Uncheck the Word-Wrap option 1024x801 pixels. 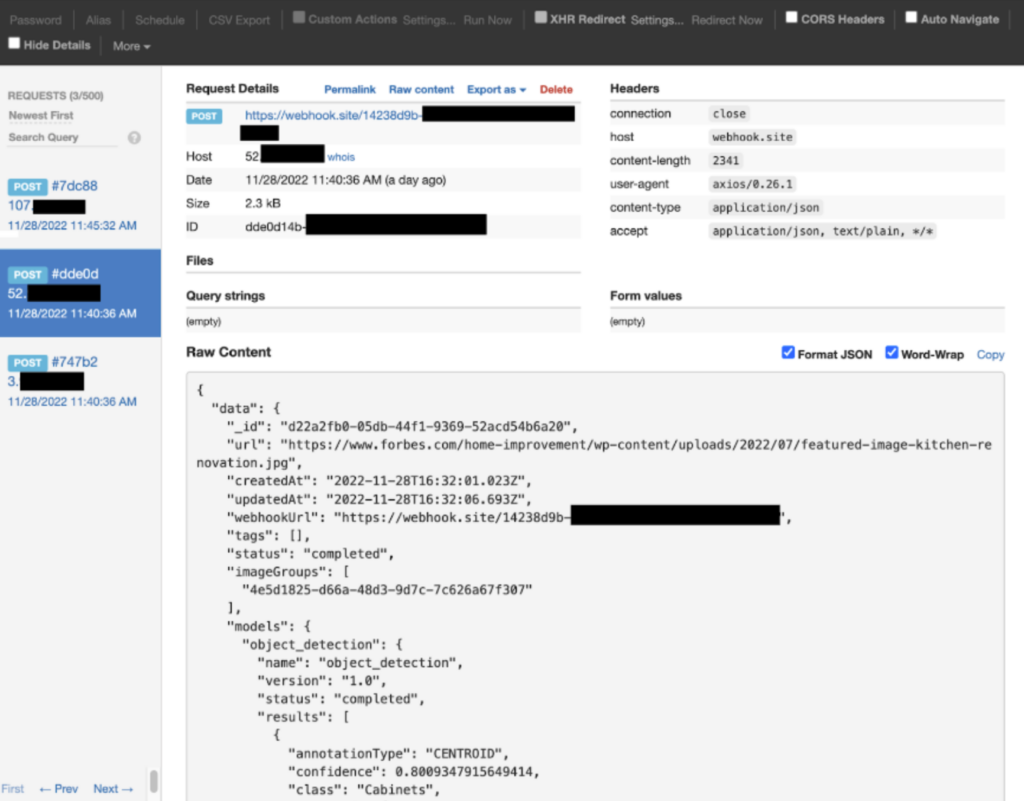[x=891, y=352]
